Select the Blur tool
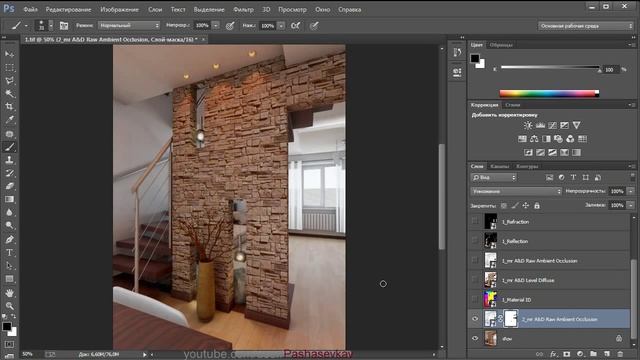 9,212
